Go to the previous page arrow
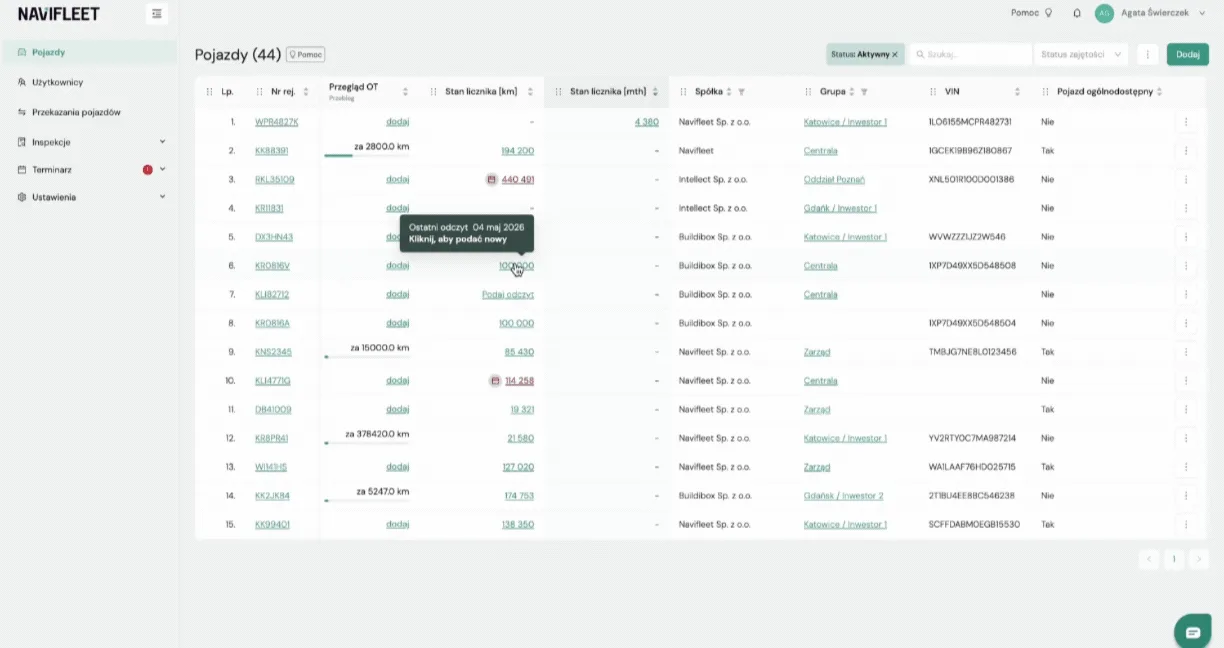Image resolution: width=1224 pixels, height=648 pixels. tap(1149, 559)
